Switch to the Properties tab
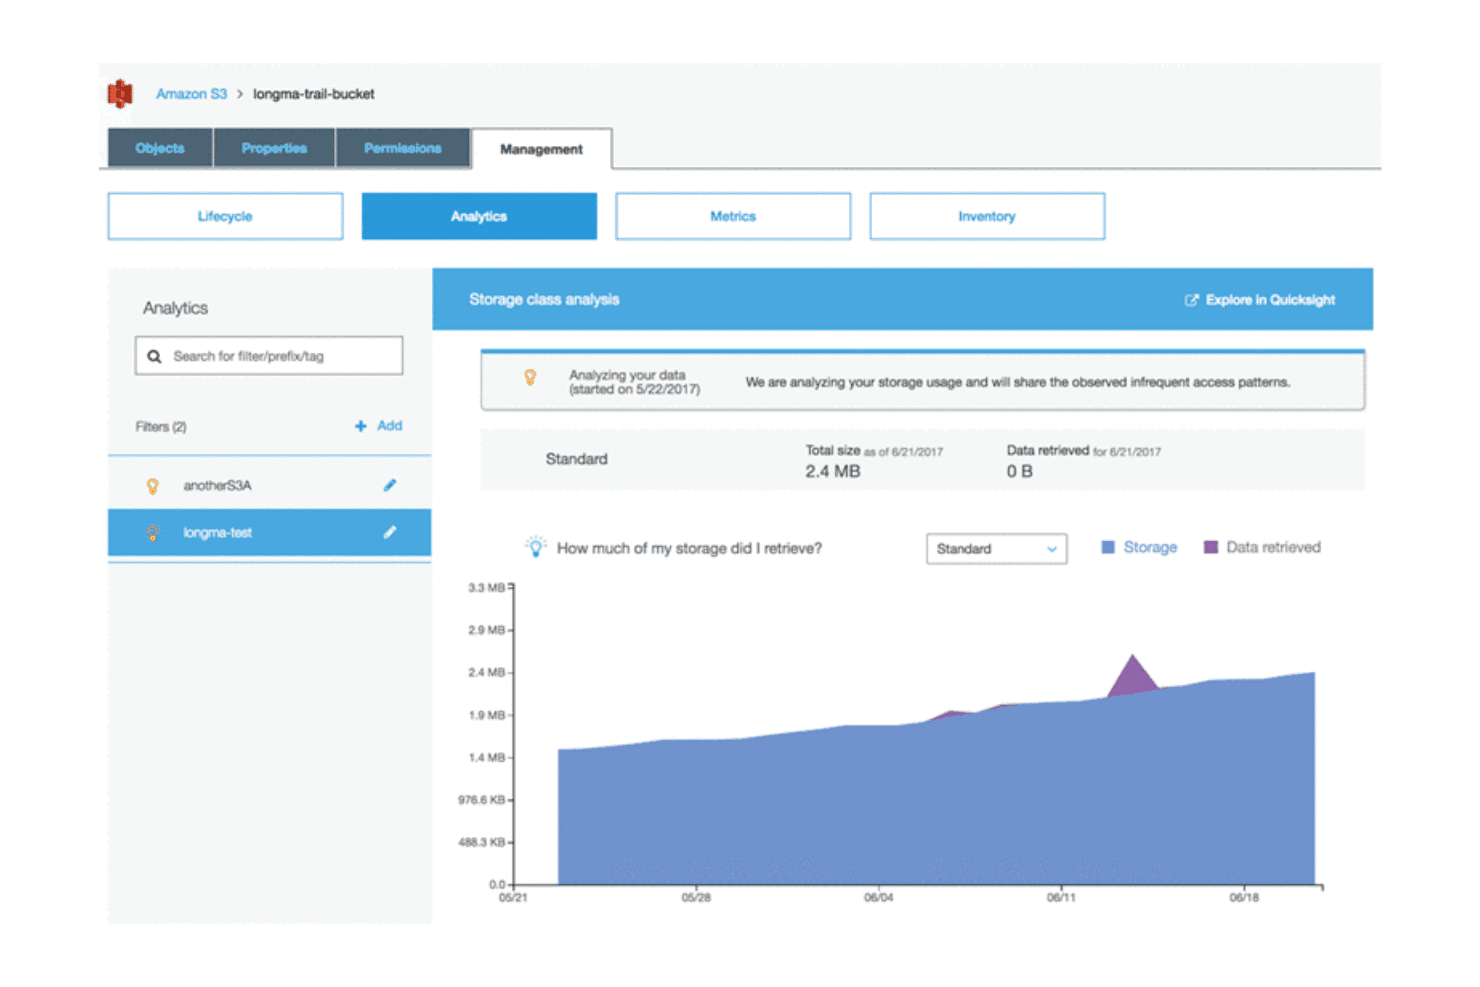 tap(274, 148)
